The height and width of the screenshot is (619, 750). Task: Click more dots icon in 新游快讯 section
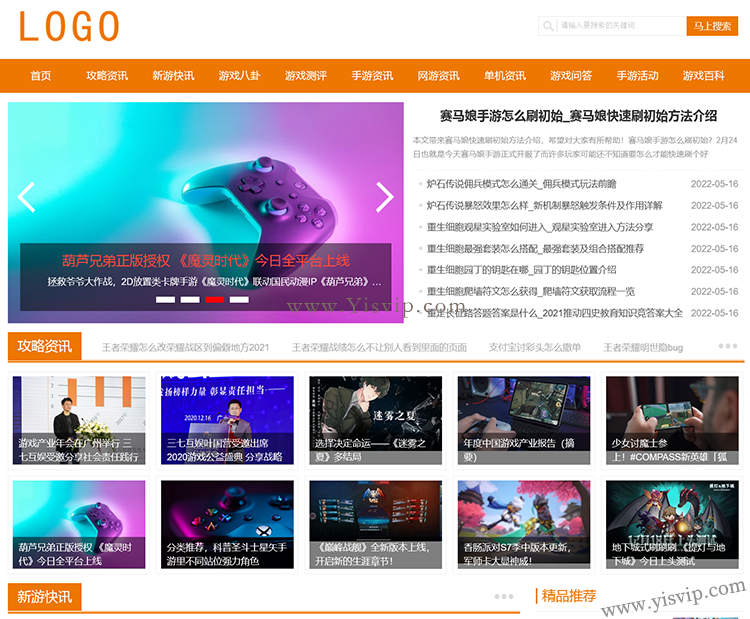tap(504, 597)
